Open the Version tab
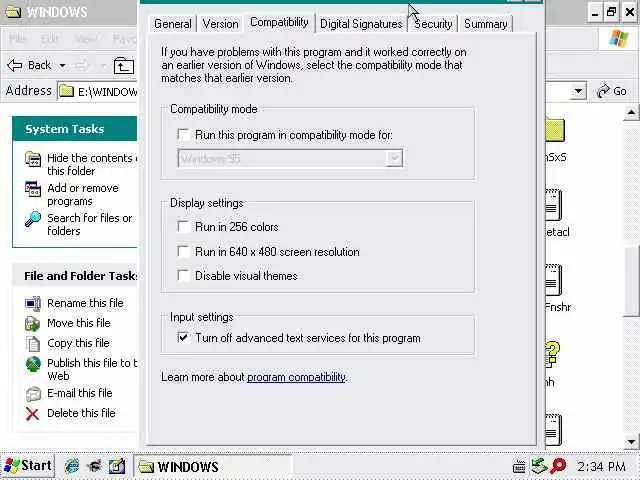This screenshot has width=640, height=480. pyautogui.click(x=220, y=24)
